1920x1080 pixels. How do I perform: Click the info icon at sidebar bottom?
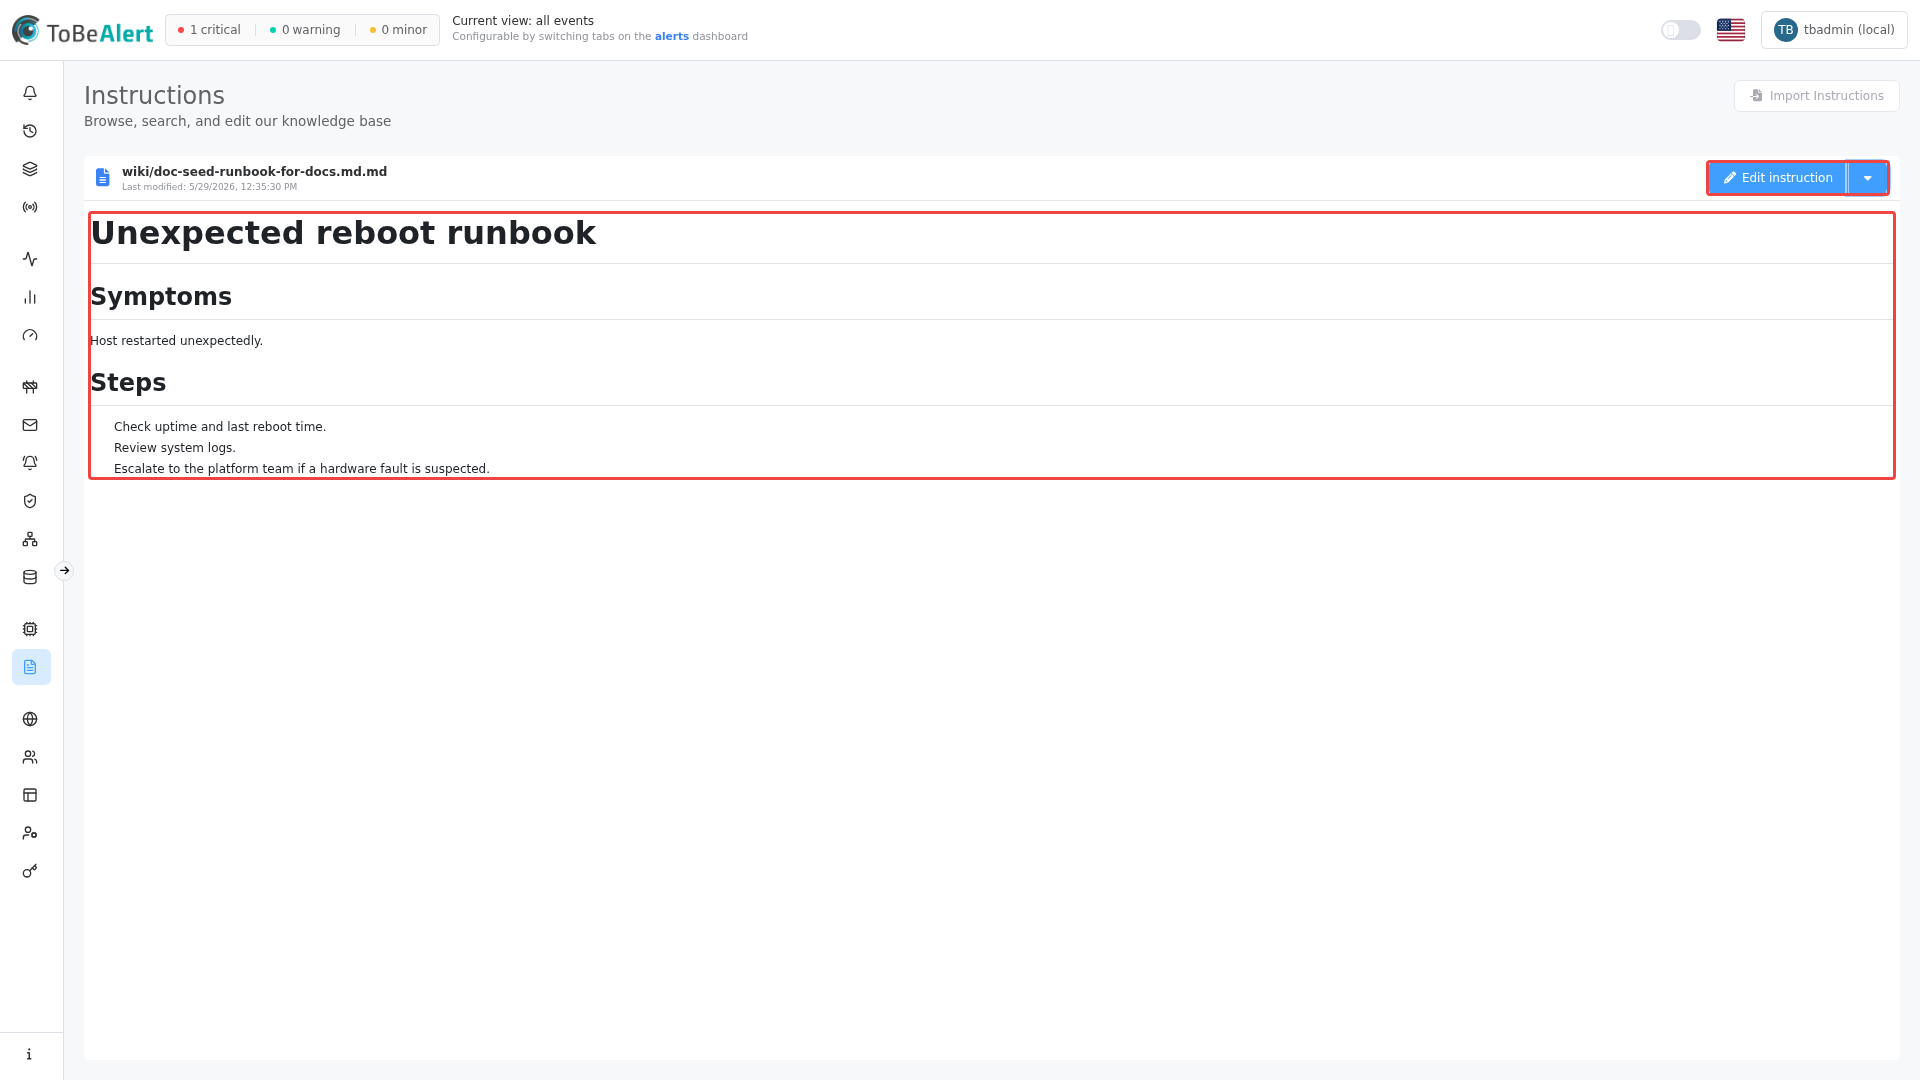point(29,1054)
